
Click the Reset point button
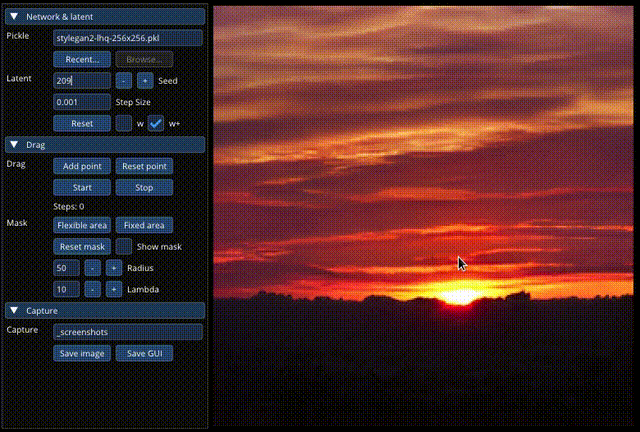[144, 166]
